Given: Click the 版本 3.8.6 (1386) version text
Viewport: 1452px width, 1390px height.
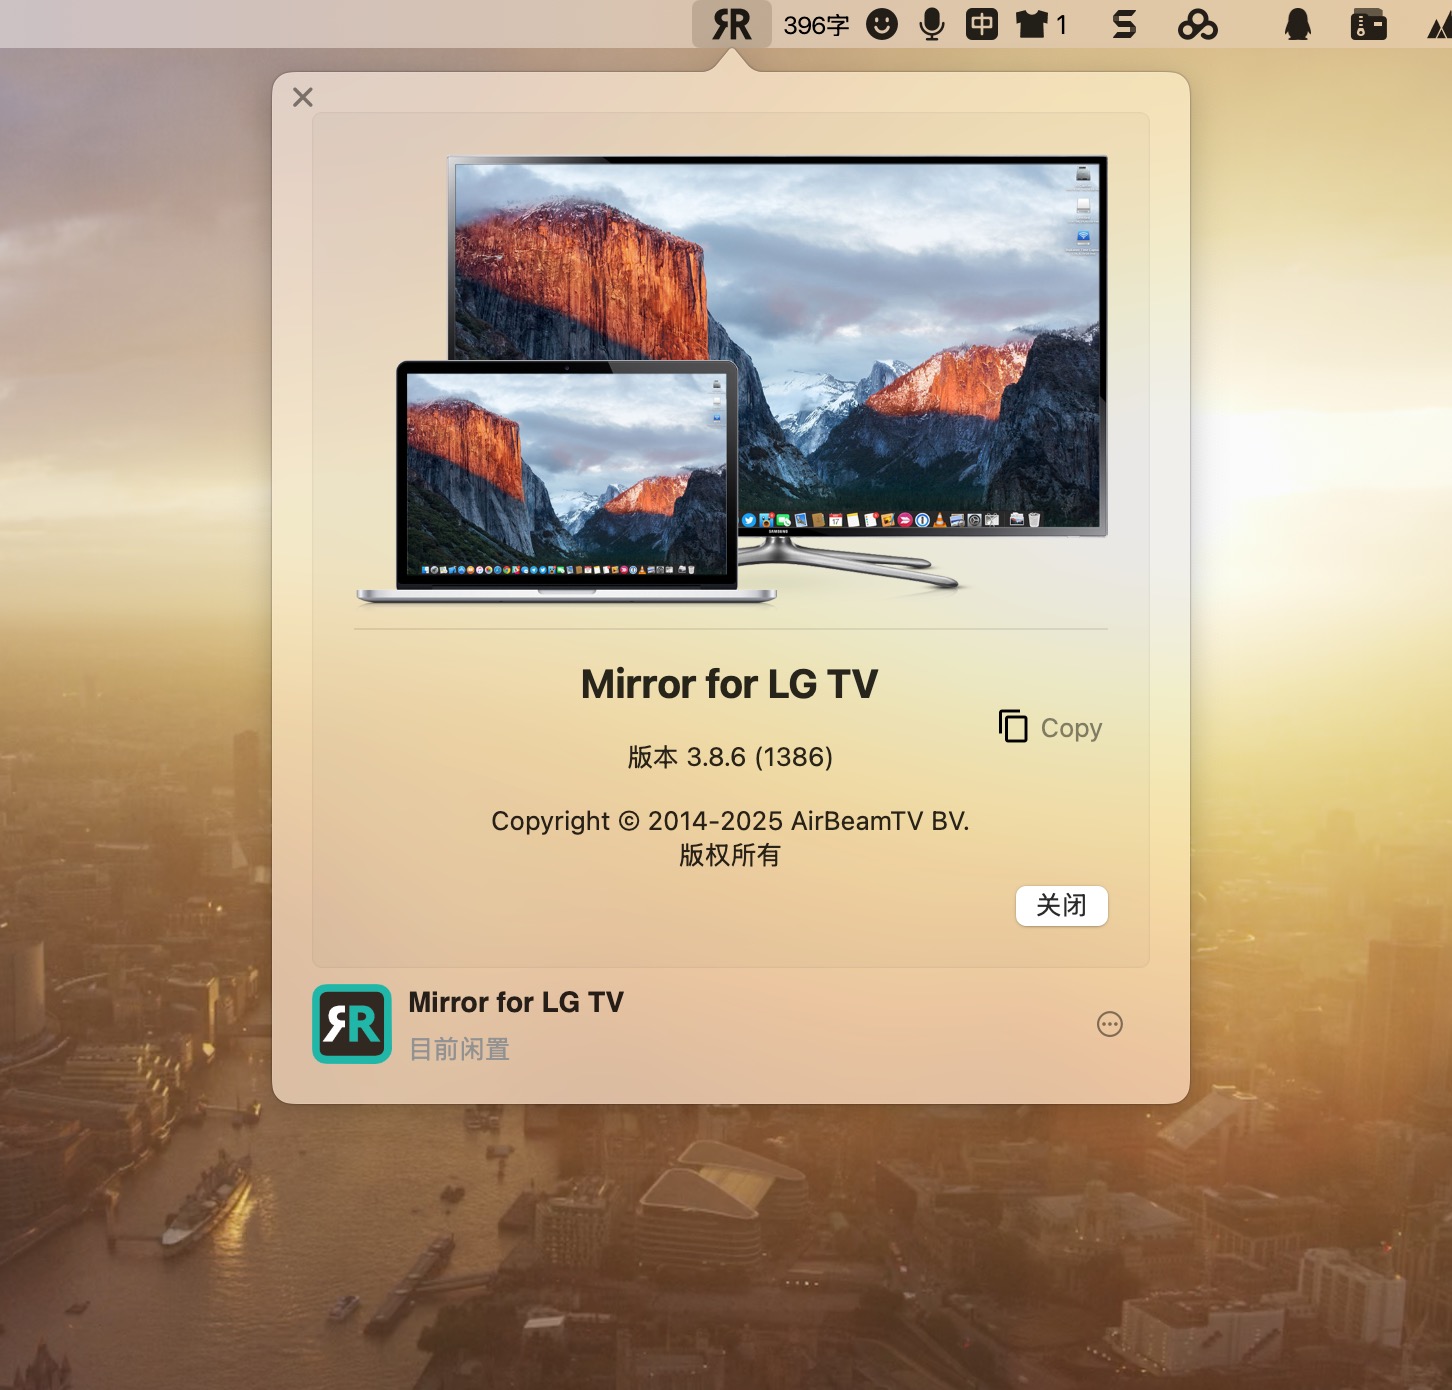Looking at the screenshot, I should [x=730, y=757].
